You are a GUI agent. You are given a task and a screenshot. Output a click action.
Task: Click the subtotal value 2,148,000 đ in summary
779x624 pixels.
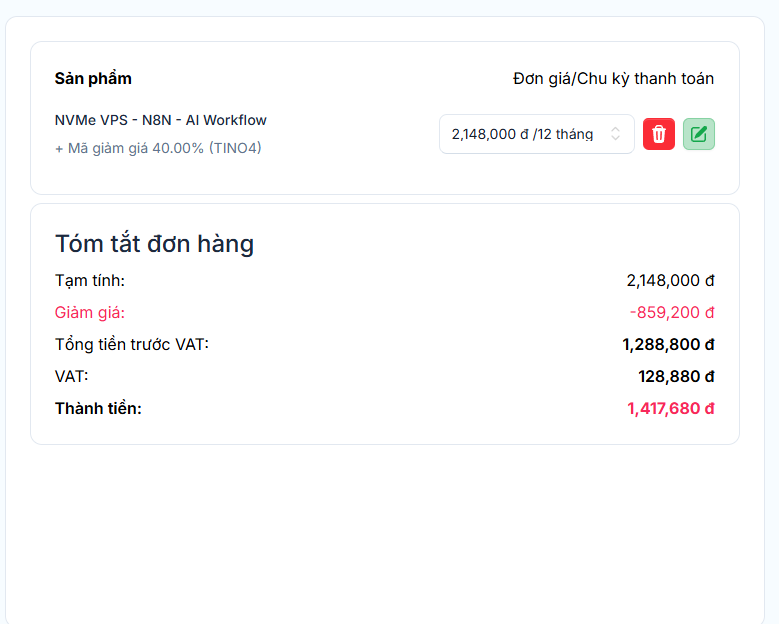(x=670, y=281)
